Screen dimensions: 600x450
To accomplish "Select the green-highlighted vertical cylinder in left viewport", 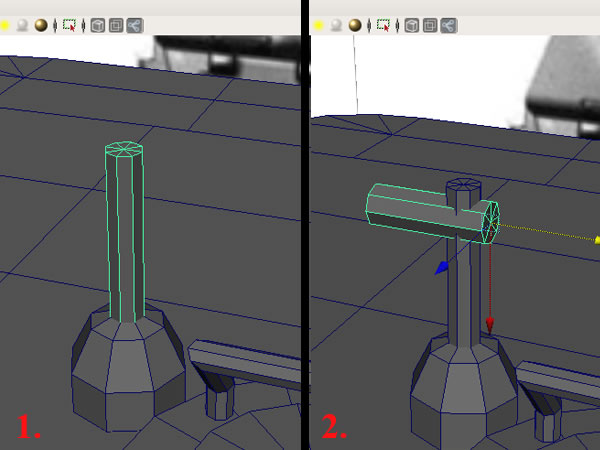I will (125, 233).
